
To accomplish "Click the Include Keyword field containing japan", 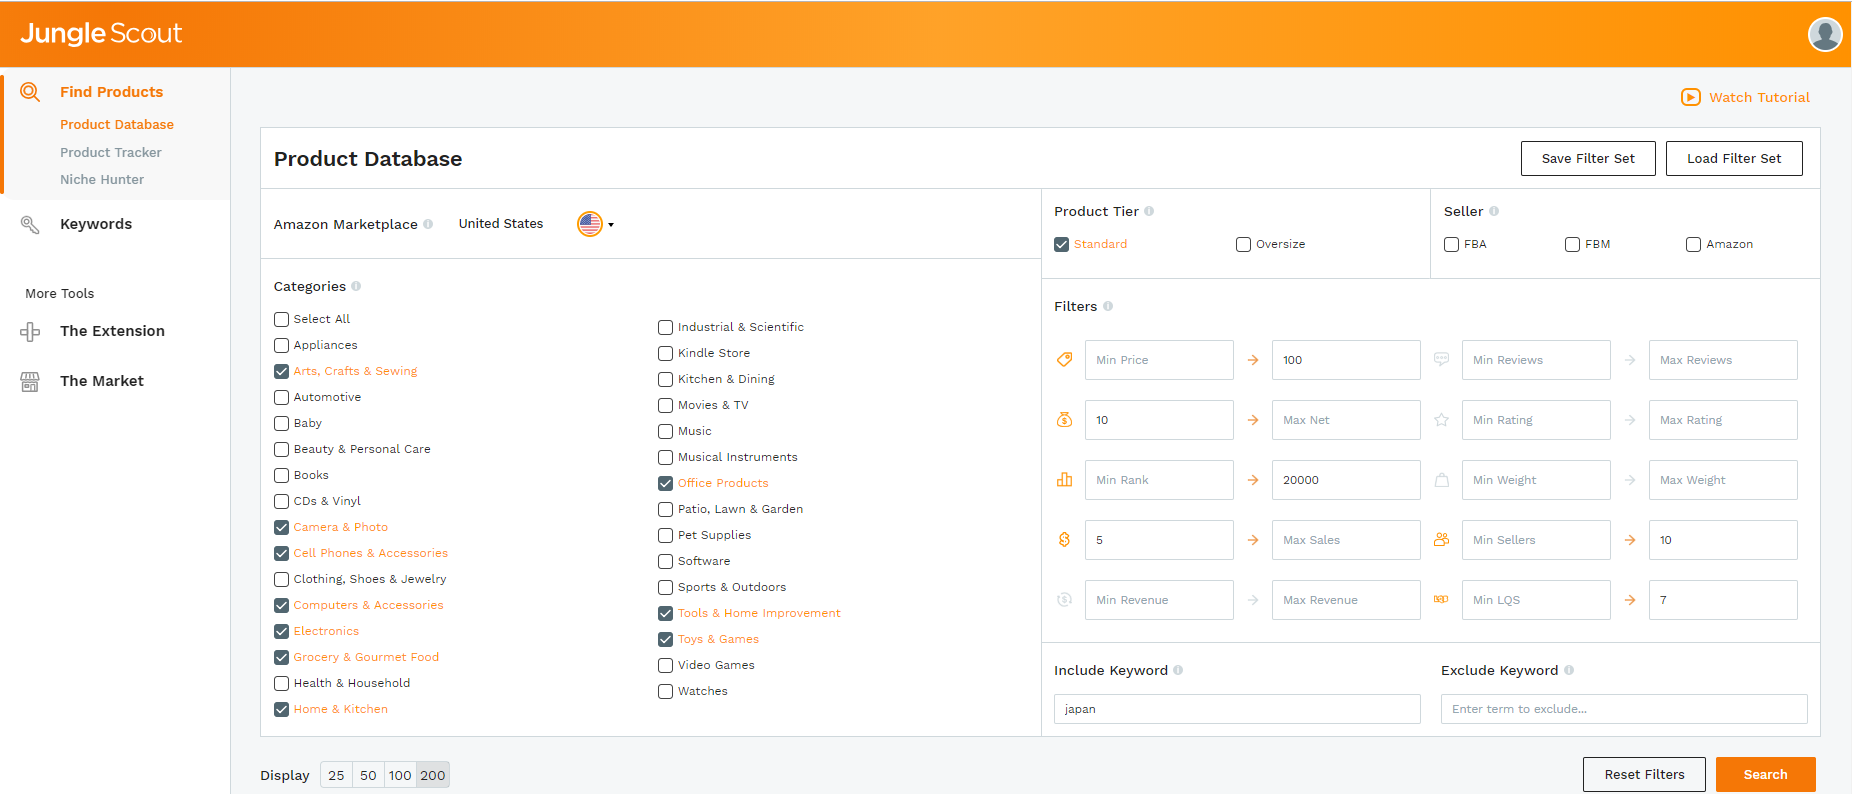I will 1237,709.
